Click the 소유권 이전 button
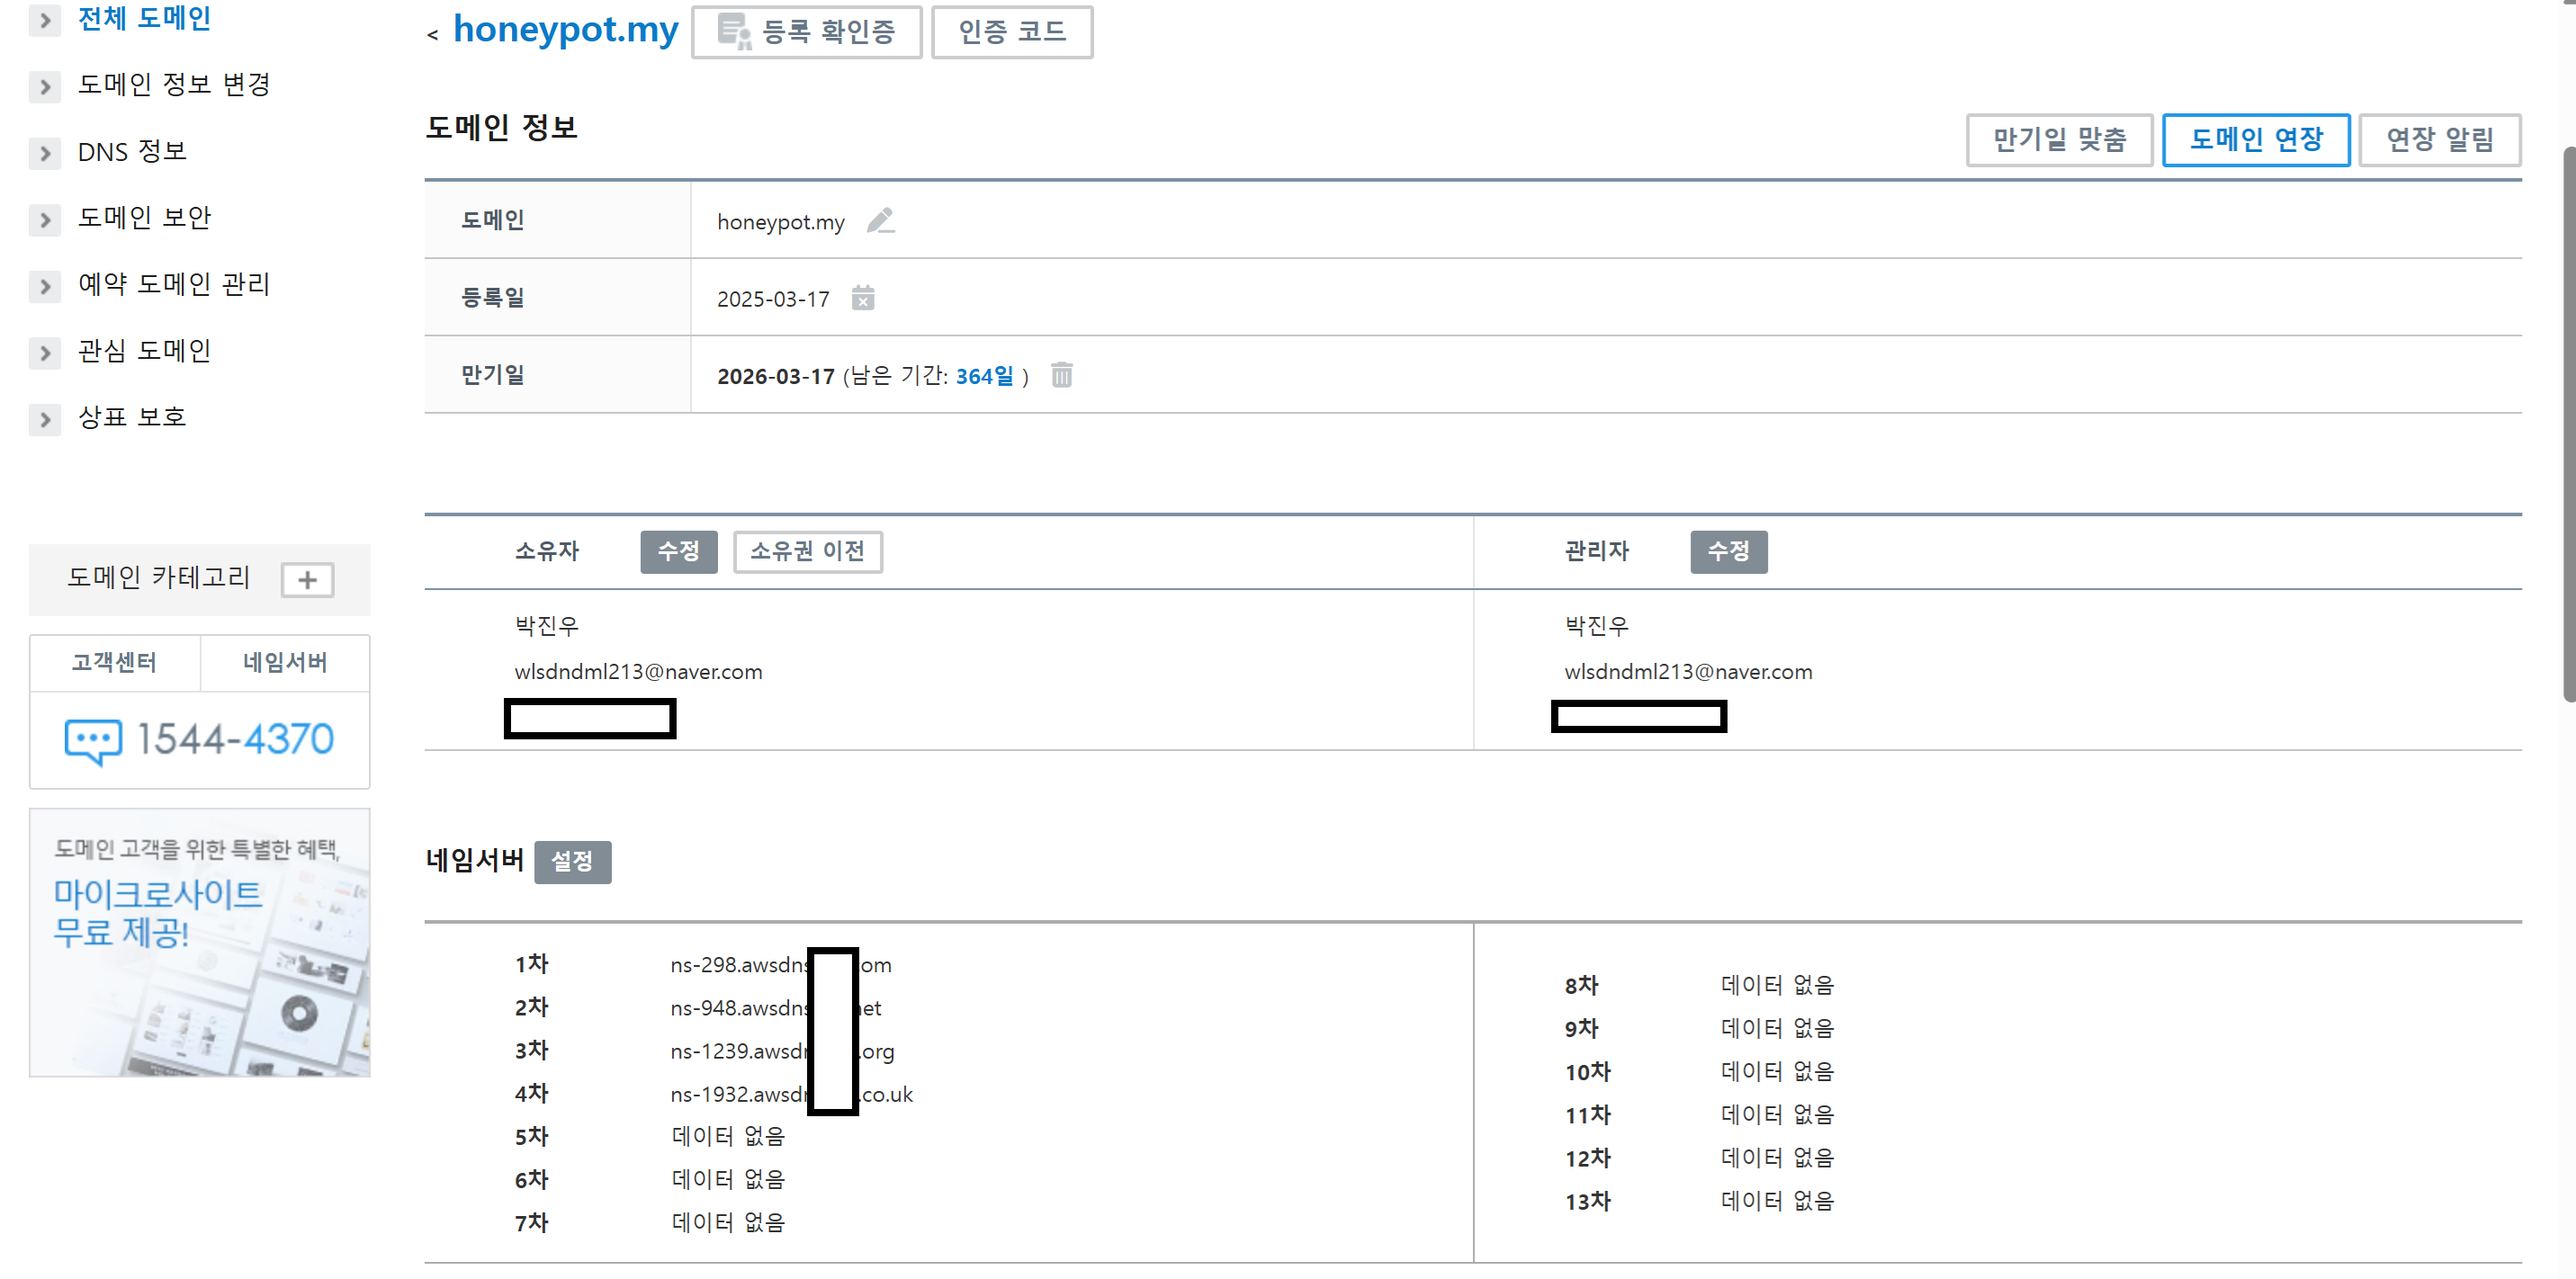 point(807,551)
